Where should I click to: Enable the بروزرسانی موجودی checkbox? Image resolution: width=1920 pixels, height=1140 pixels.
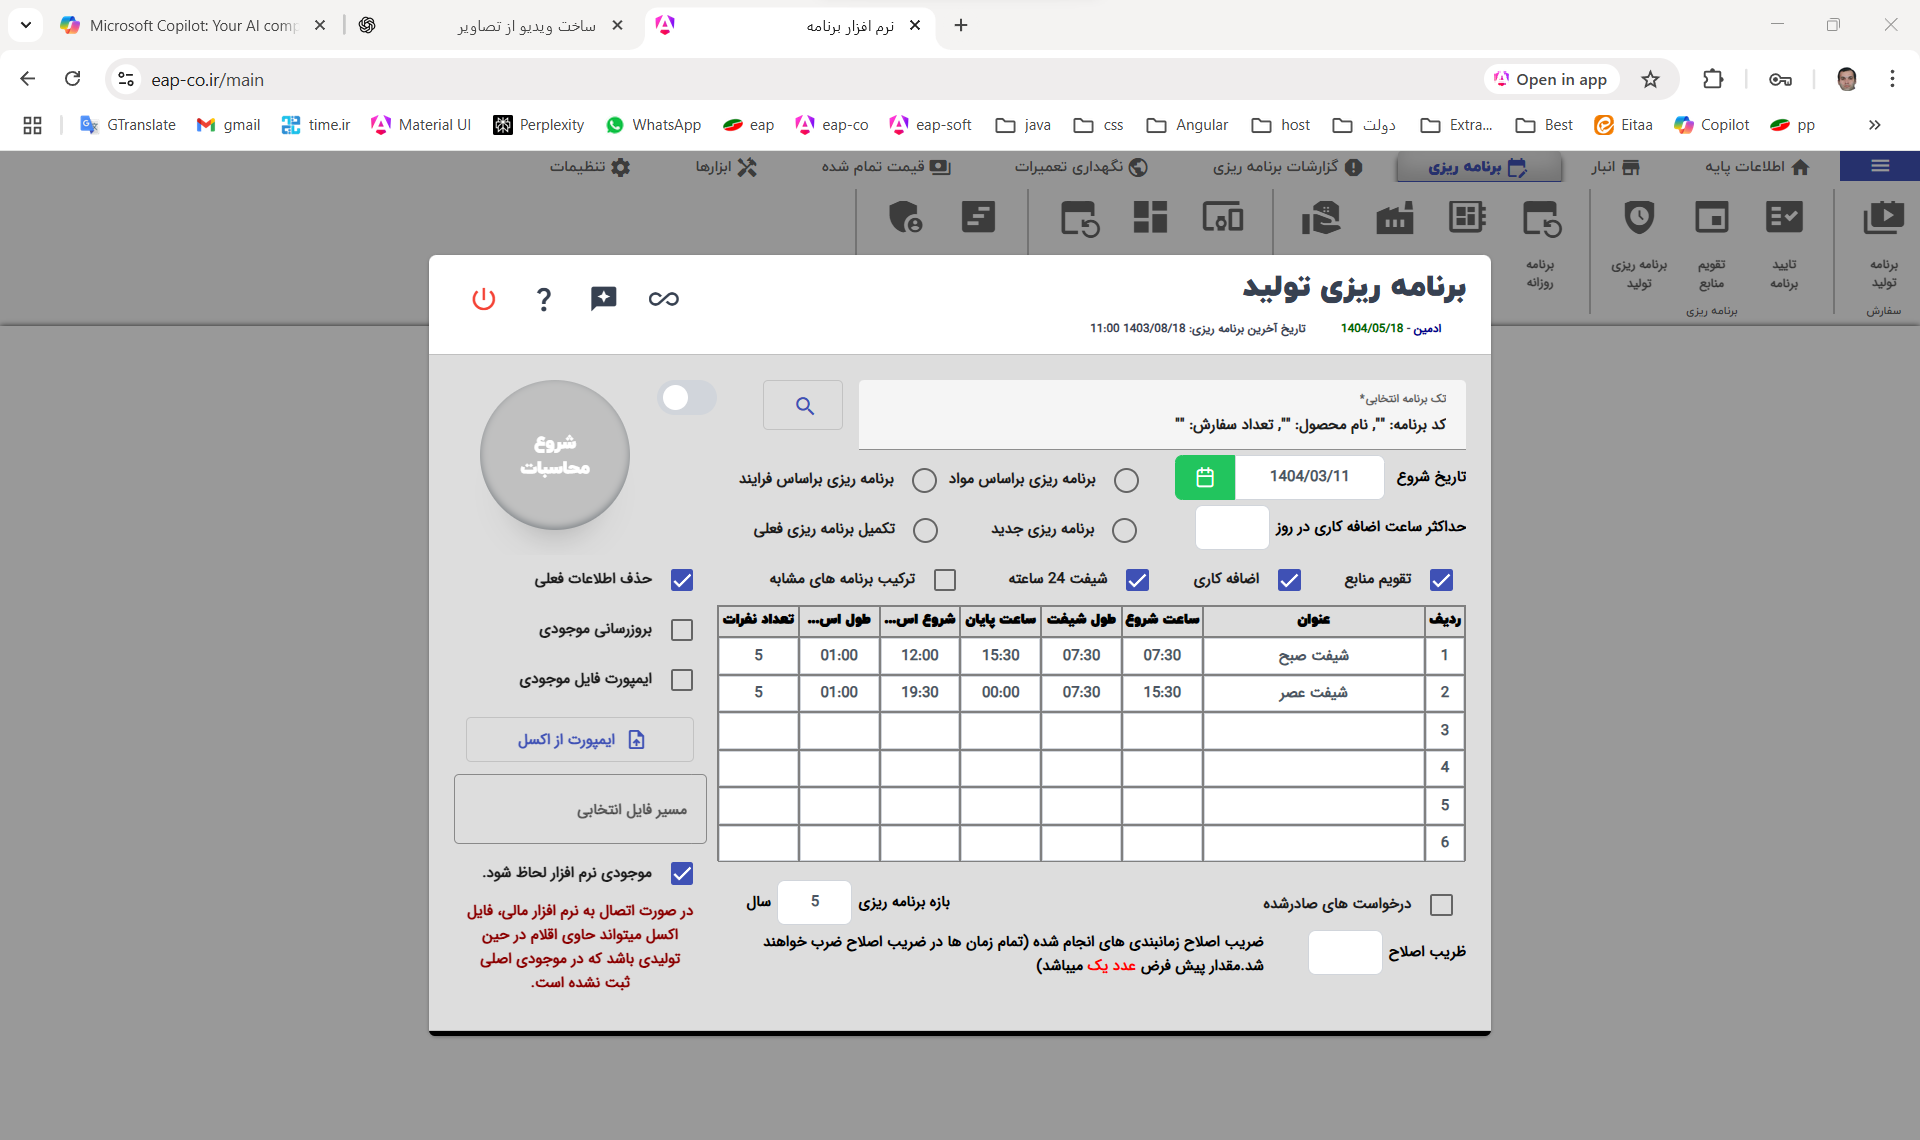682,630
